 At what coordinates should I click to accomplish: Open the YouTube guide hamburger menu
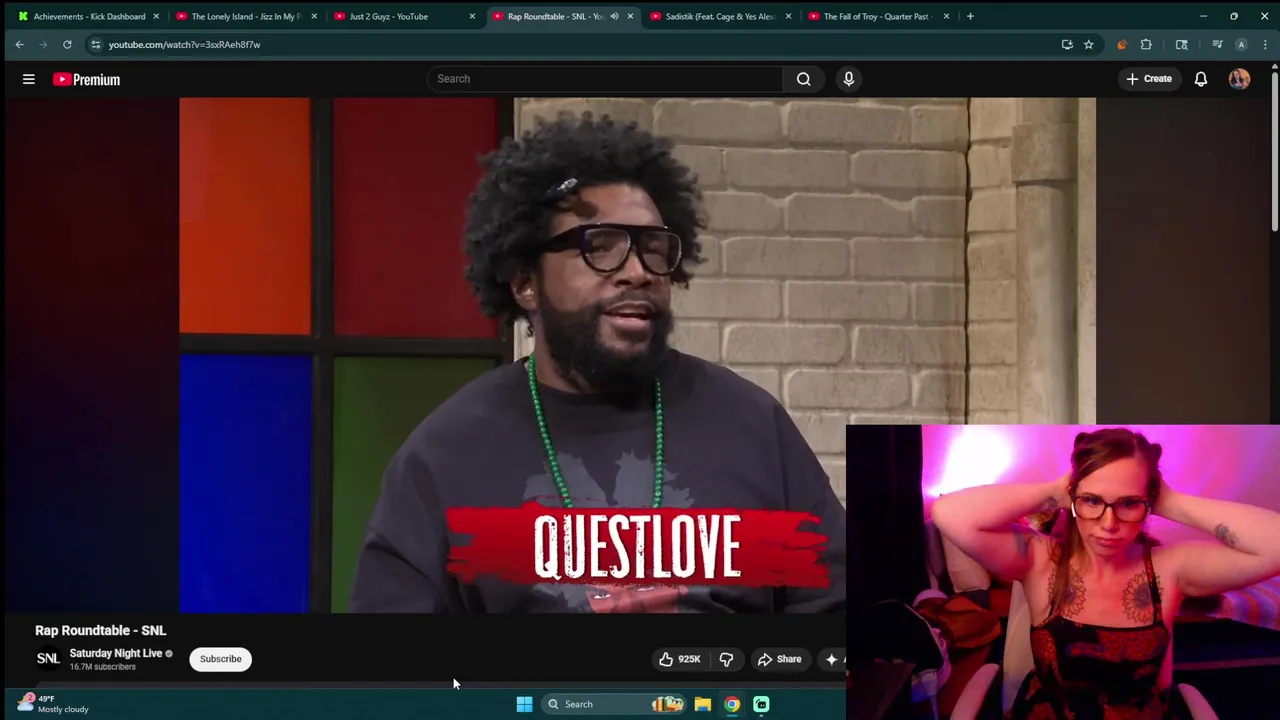point(29,79)
